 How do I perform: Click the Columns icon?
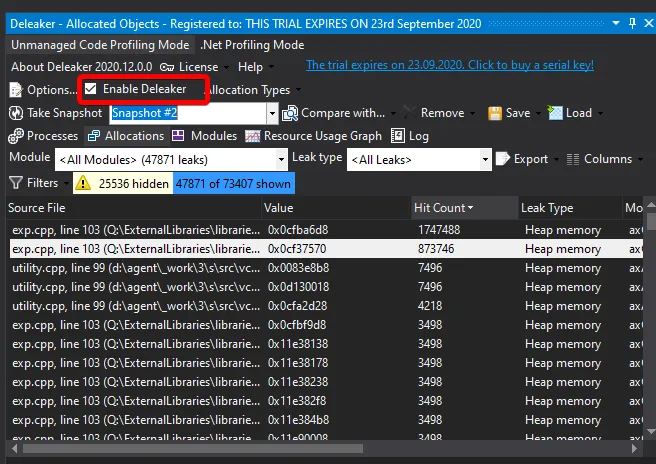coord(573,159)
